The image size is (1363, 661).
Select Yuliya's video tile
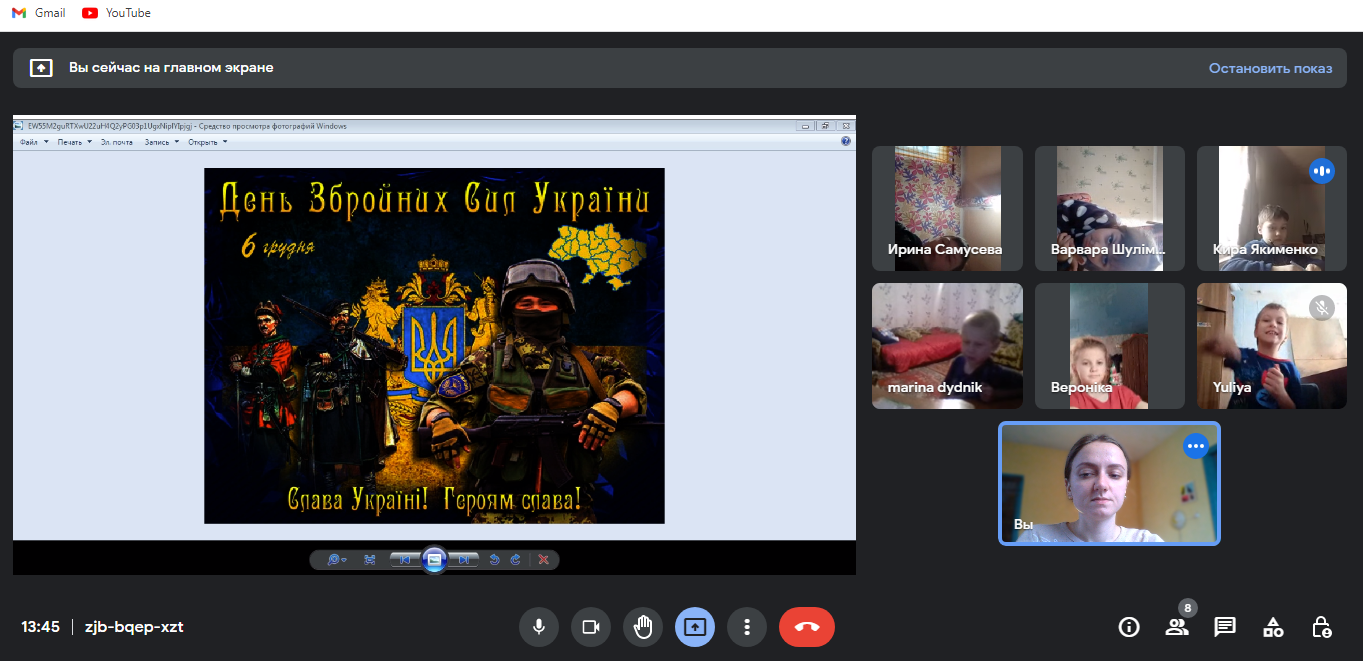coord(1272,346)
